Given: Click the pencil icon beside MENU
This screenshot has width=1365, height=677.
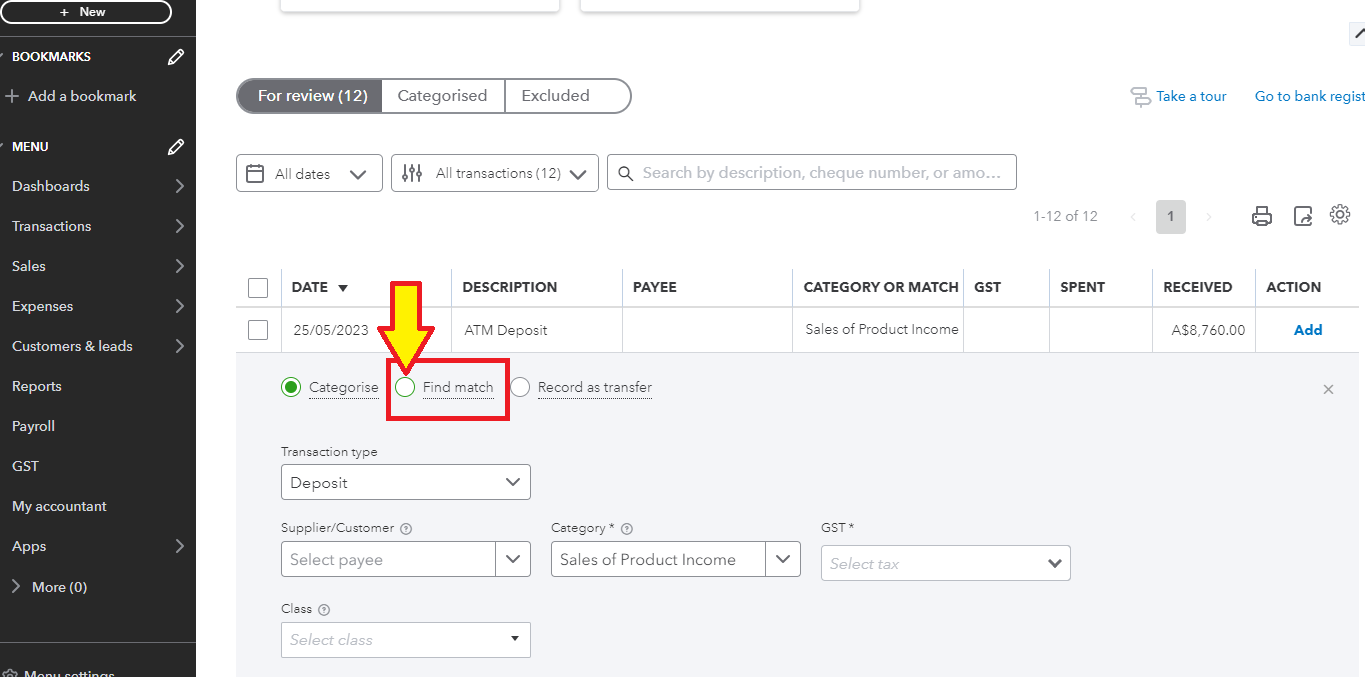Looking at the screenshot, I should pyautogui.click(x=176, y=147).
